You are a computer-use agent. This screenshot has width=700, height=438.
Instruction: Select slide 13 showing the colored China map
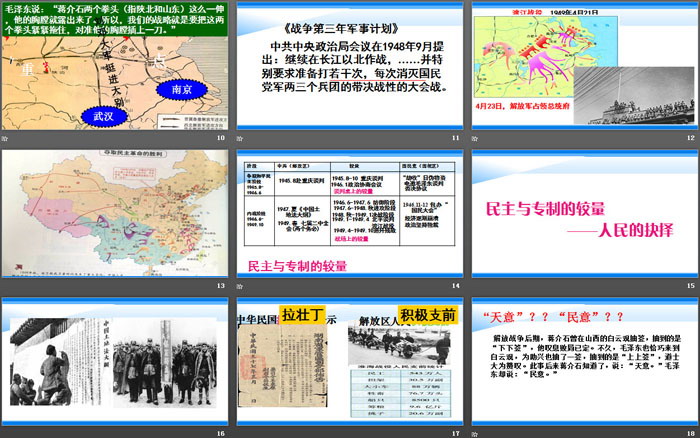point(115,213)
